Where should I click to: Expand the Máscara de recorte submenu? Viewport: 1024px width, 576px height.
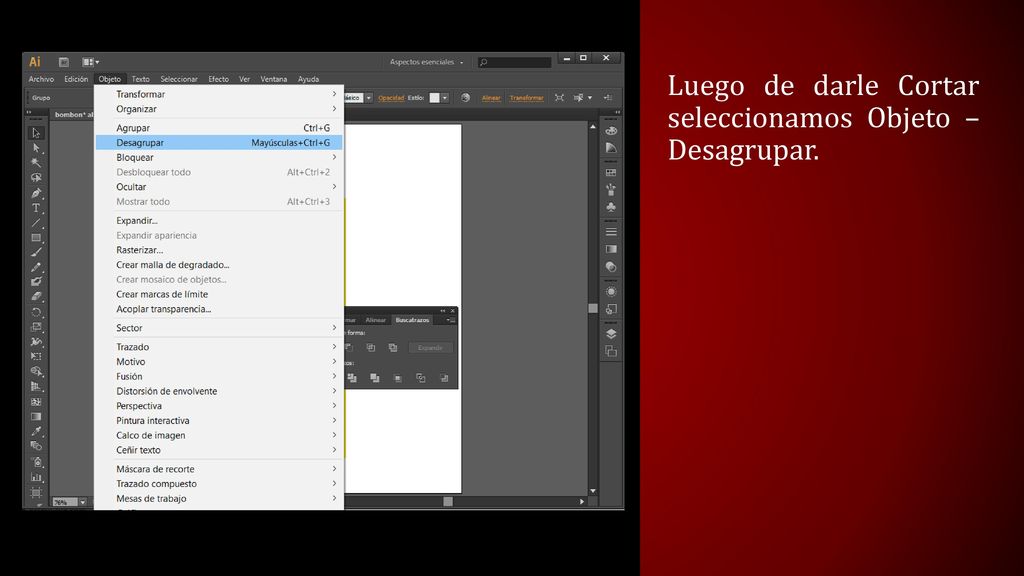point(219,469)
